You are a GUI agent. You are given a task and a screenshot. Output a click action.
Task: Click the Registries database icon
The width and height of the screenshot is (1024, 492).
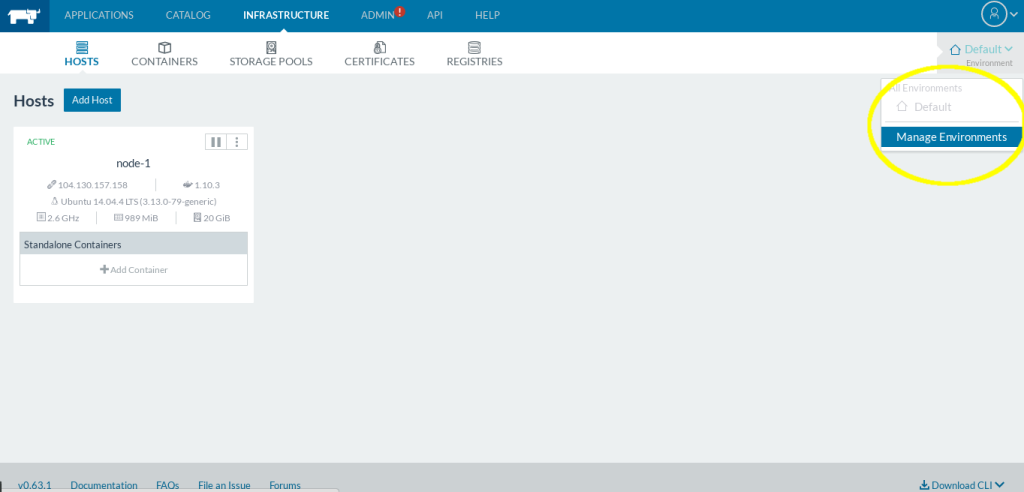pos(474,47)
